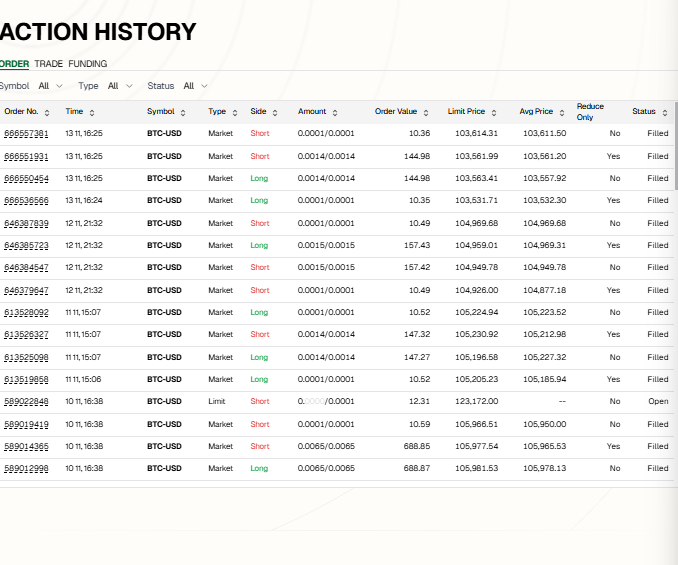View order 613519858 details
The width and height of the screenshot is (678, 565).
26,380
